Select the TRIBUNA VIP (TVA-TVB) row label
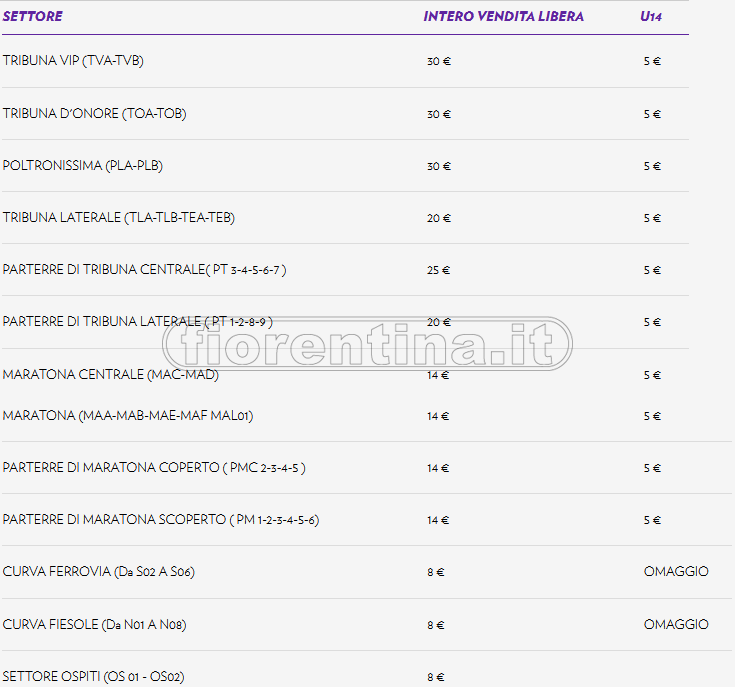The height and width of the screenshot is (687, 735). (x=73, y=61)
